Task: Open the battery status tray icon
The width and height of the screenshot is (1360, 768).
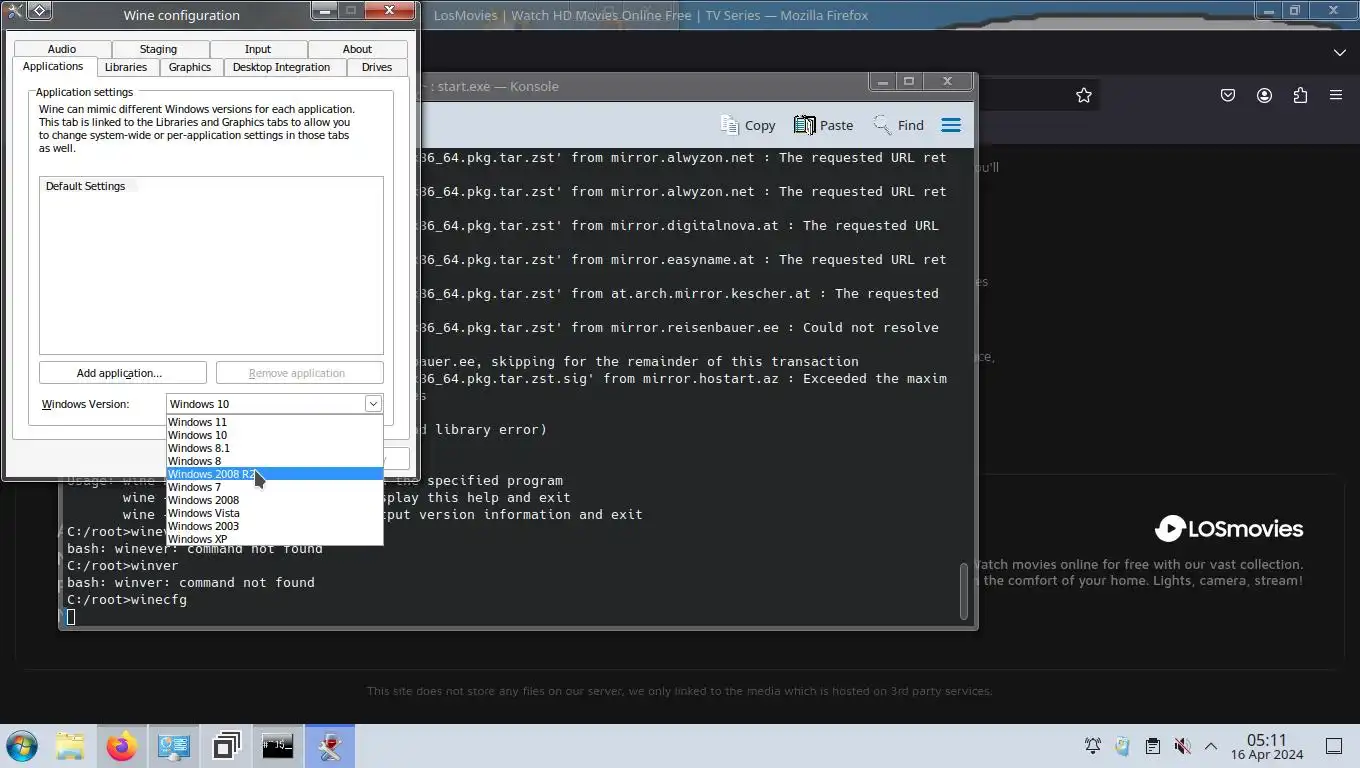Action: [1122, 746]
